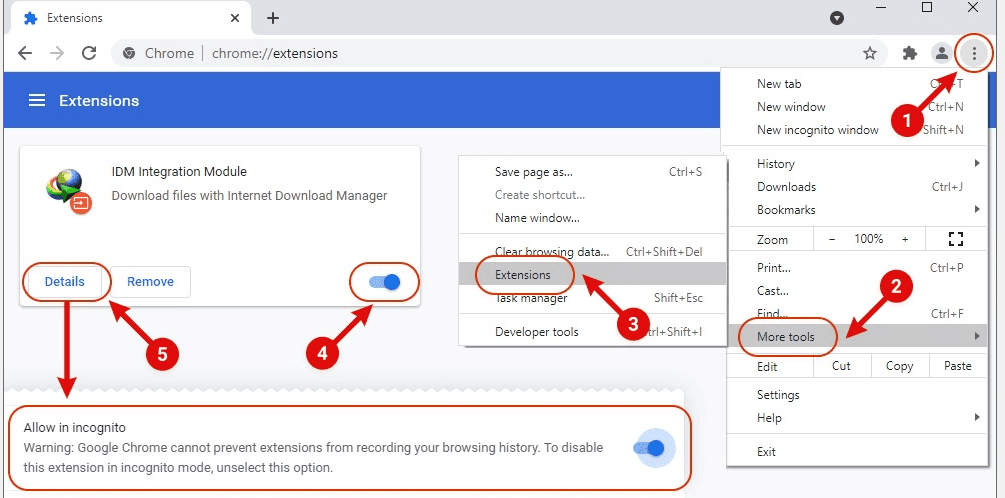The height and width of the screenshot is (498, 1005).
Task: Click the IDM Integration Module icon
Action: coord(69,191)
